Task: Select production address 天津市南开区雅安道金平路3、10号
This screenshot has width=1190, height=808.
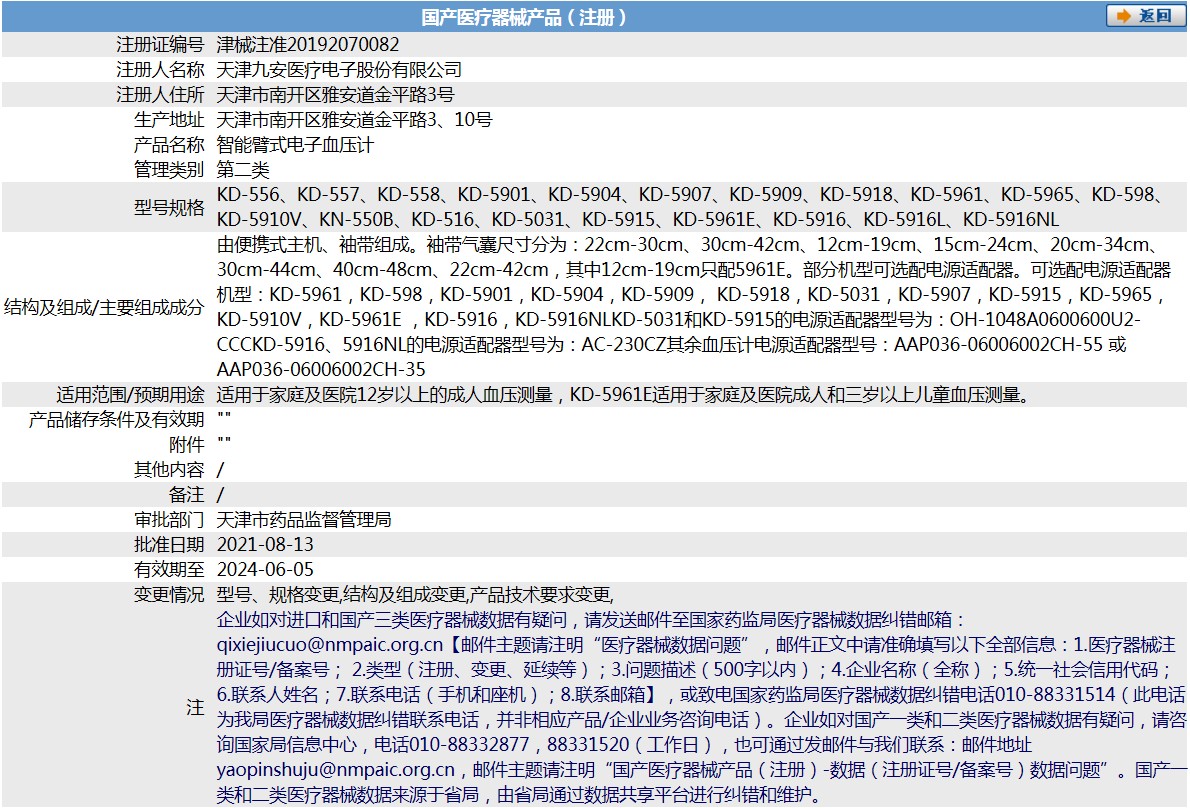Action: pyautogui.click(x=354, y=120)
